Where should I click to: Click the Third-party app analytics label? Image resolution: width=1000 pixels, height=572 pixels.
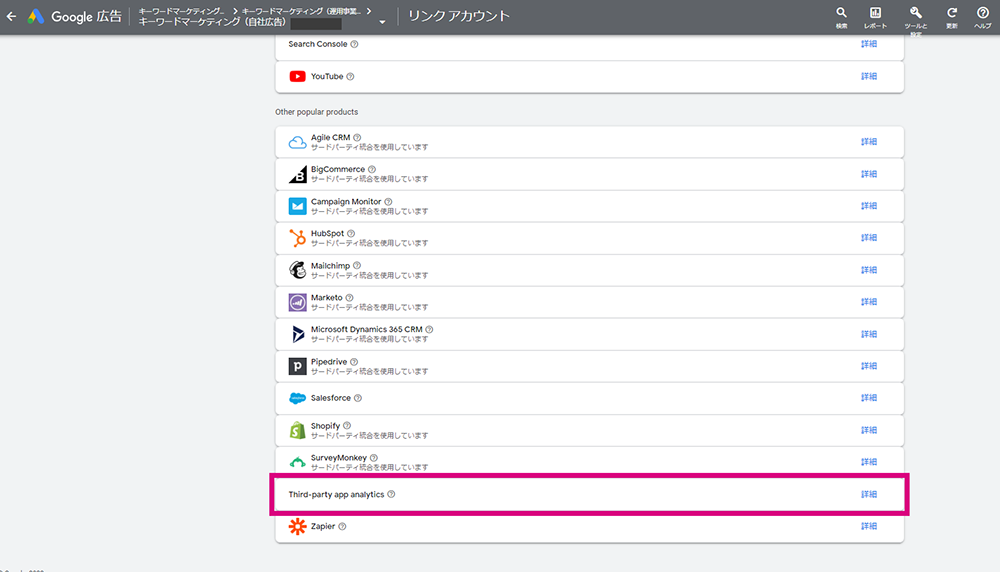pos(336,494)
